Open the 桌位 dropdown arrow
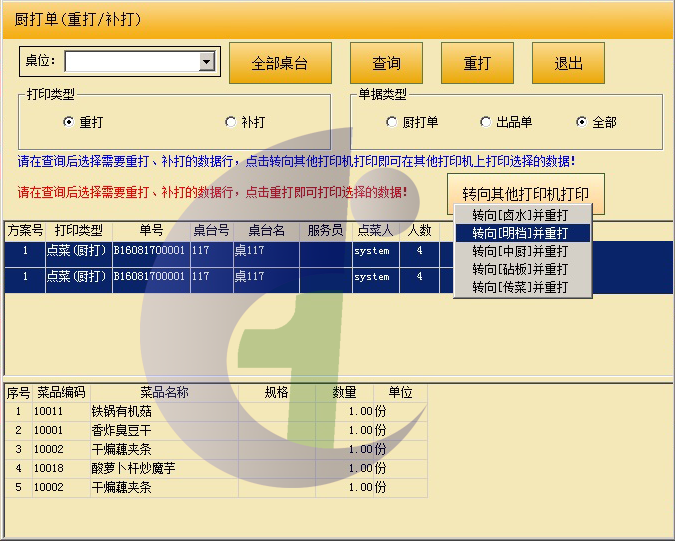 (207, 62)
